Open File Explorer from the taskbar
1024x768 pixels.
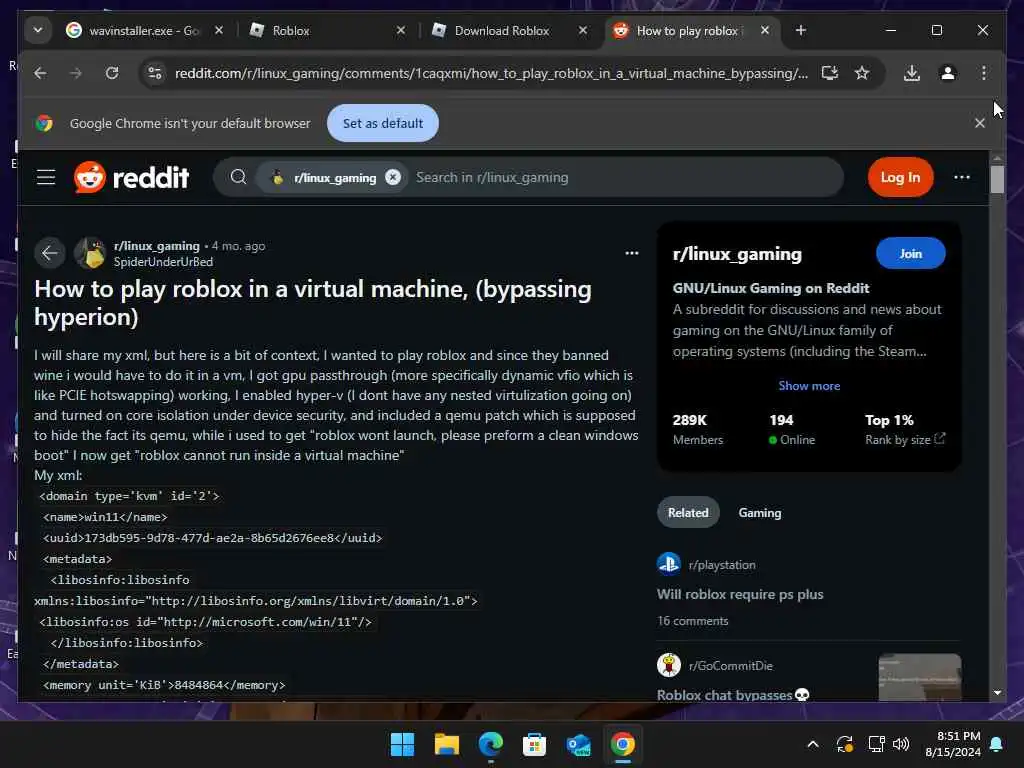coord(447,744)
